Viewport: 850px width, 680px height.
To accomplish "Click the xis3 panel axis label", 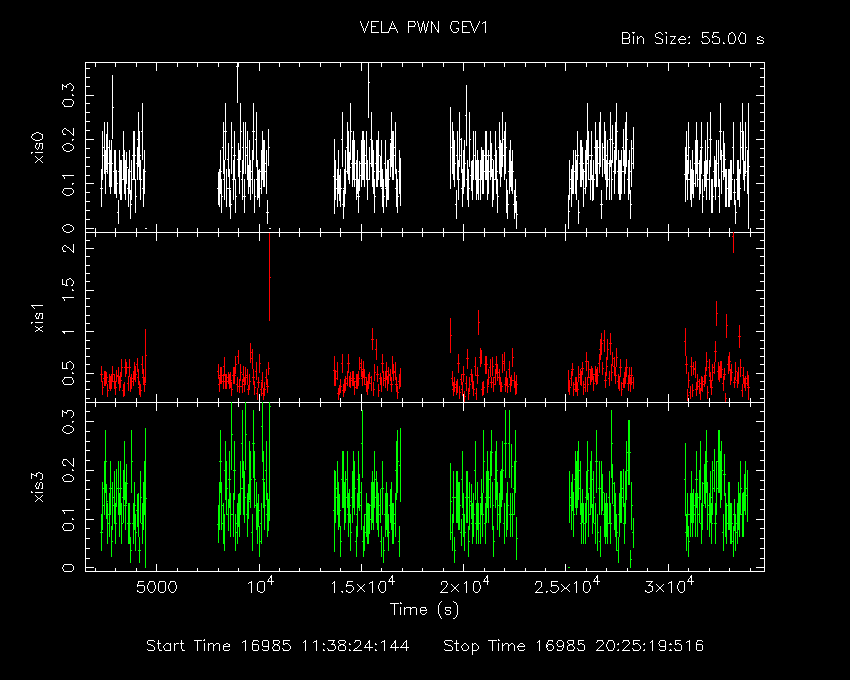I will 38,487.
